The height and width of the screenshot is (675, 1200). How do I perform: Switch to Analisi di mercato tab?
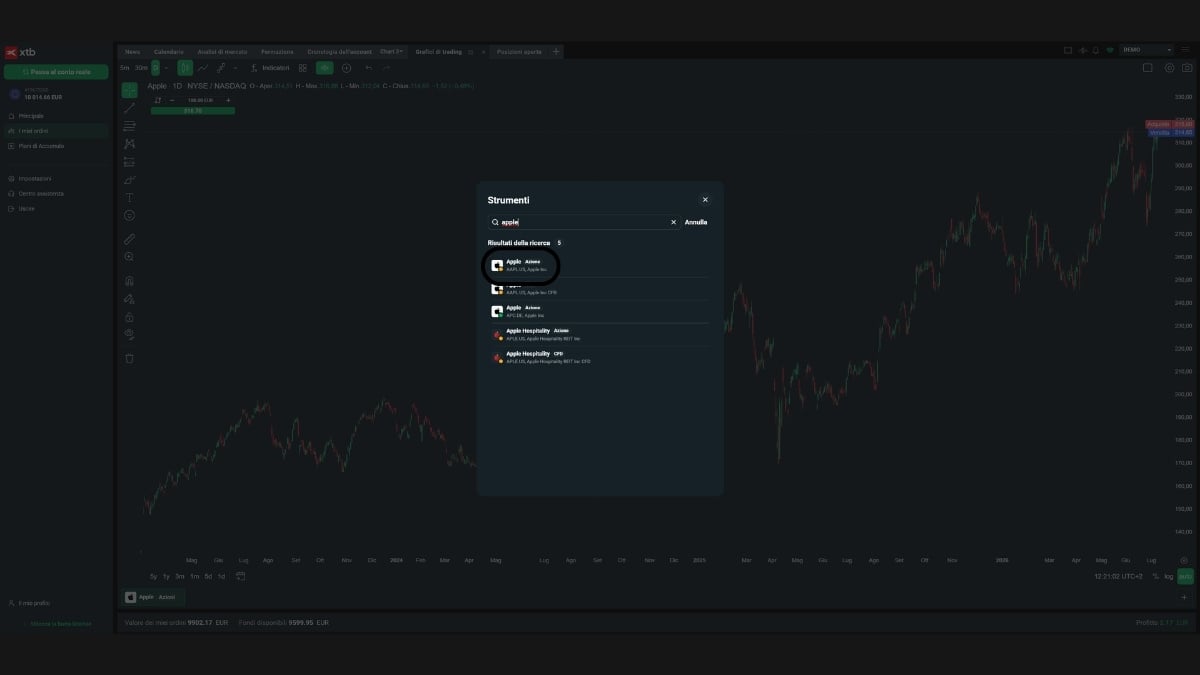(222, 51)
